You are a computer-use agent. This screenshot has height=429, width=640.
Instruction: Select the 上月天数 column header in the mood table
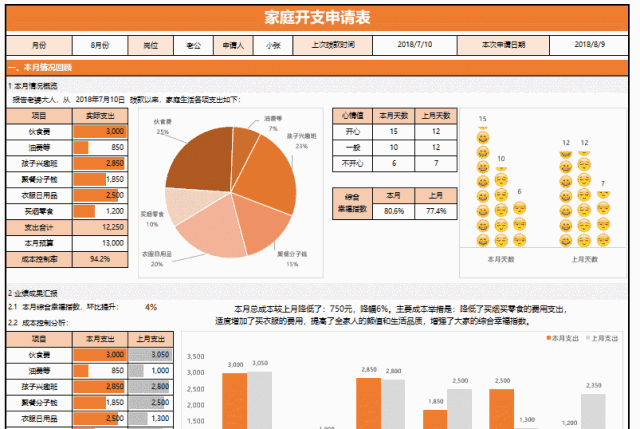coord(436,116)
